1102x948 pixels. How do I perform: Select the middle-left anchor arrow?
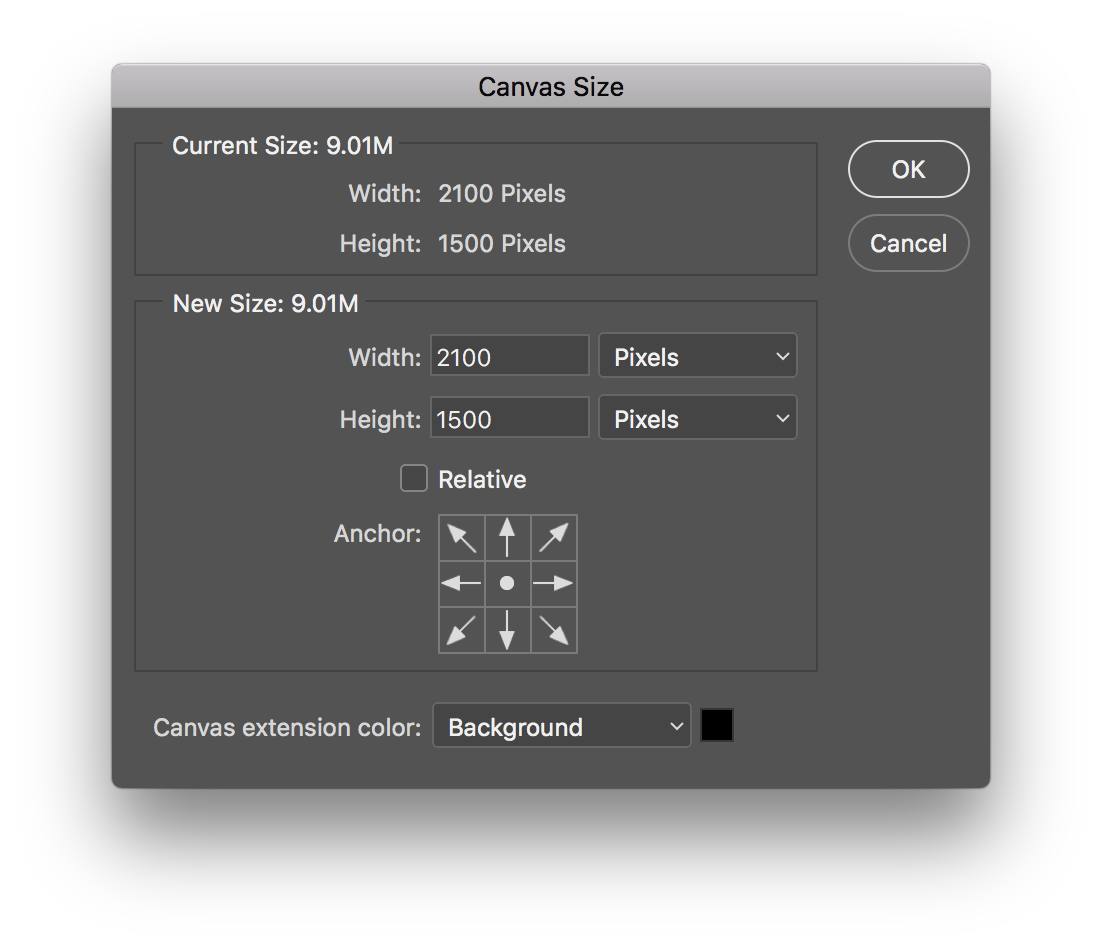(x=461, y=583)
